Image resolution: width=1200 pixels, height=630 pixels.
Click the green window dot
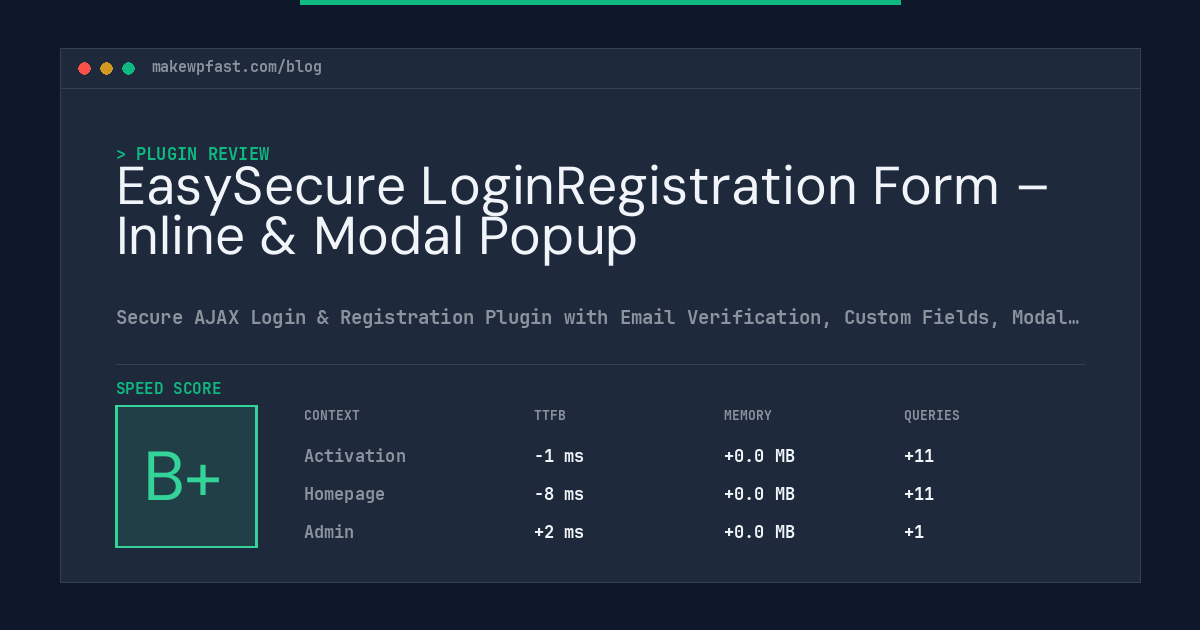128,68
